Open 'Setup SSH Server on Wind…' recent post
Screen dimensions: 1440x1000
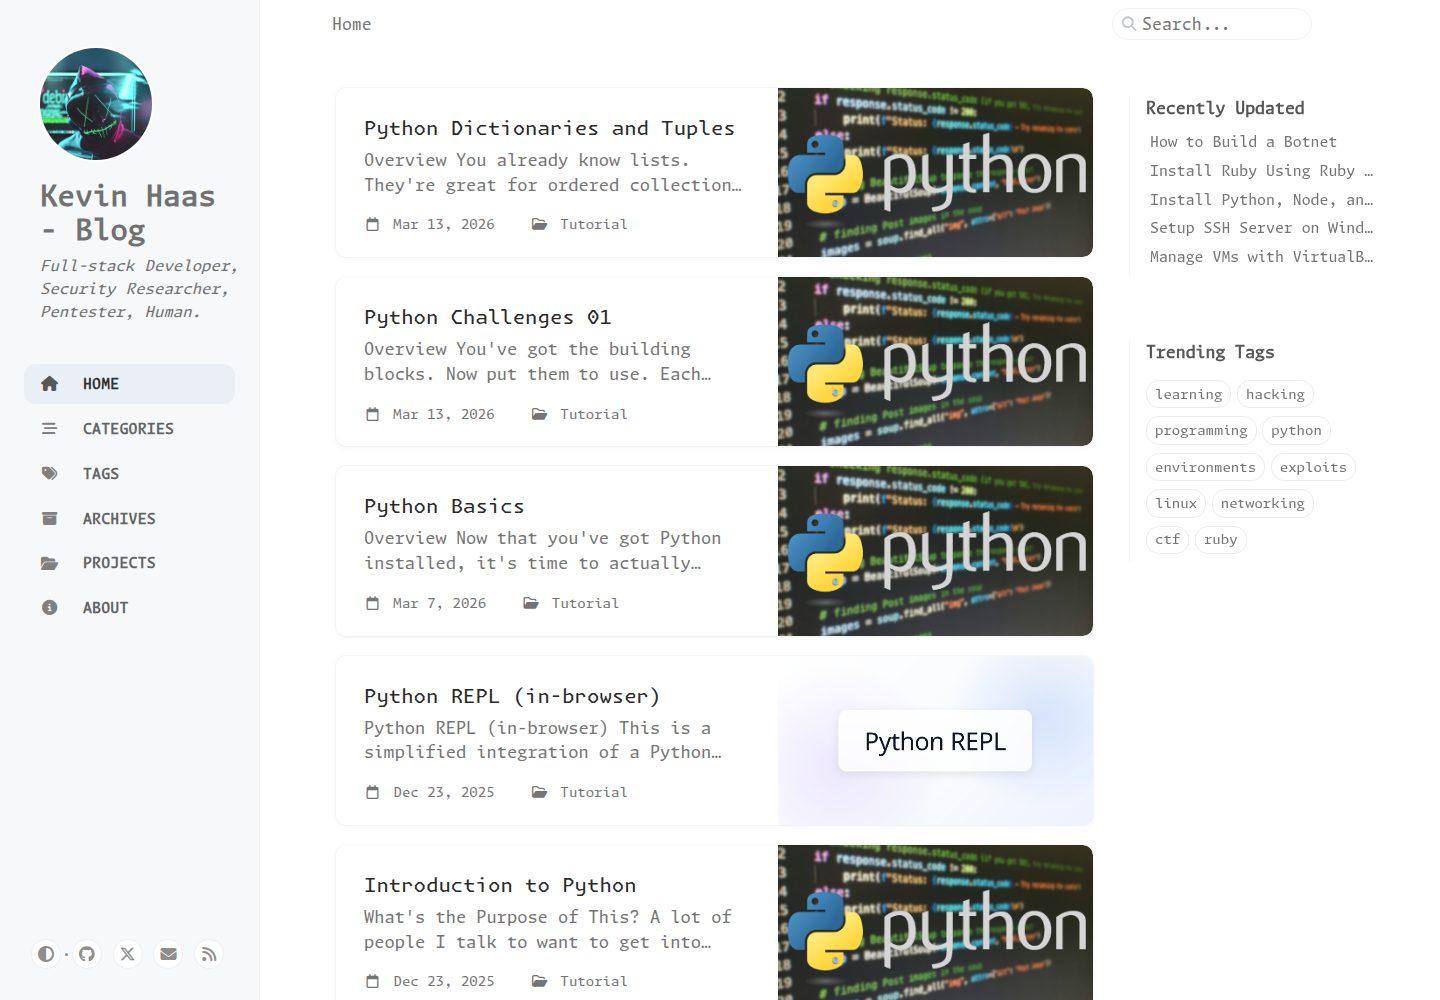tap(1262, 228)
